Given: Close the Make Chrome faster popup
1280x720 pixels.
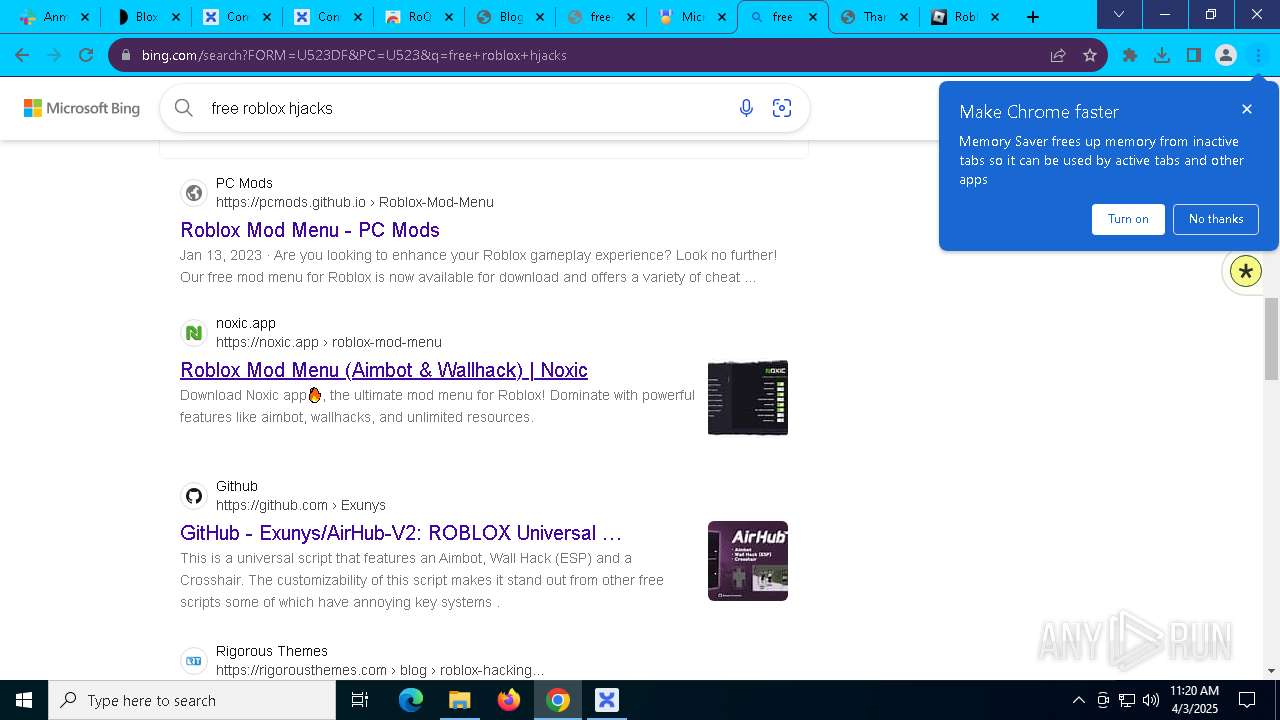Looking at the screenshot, I should (1247, 109).
